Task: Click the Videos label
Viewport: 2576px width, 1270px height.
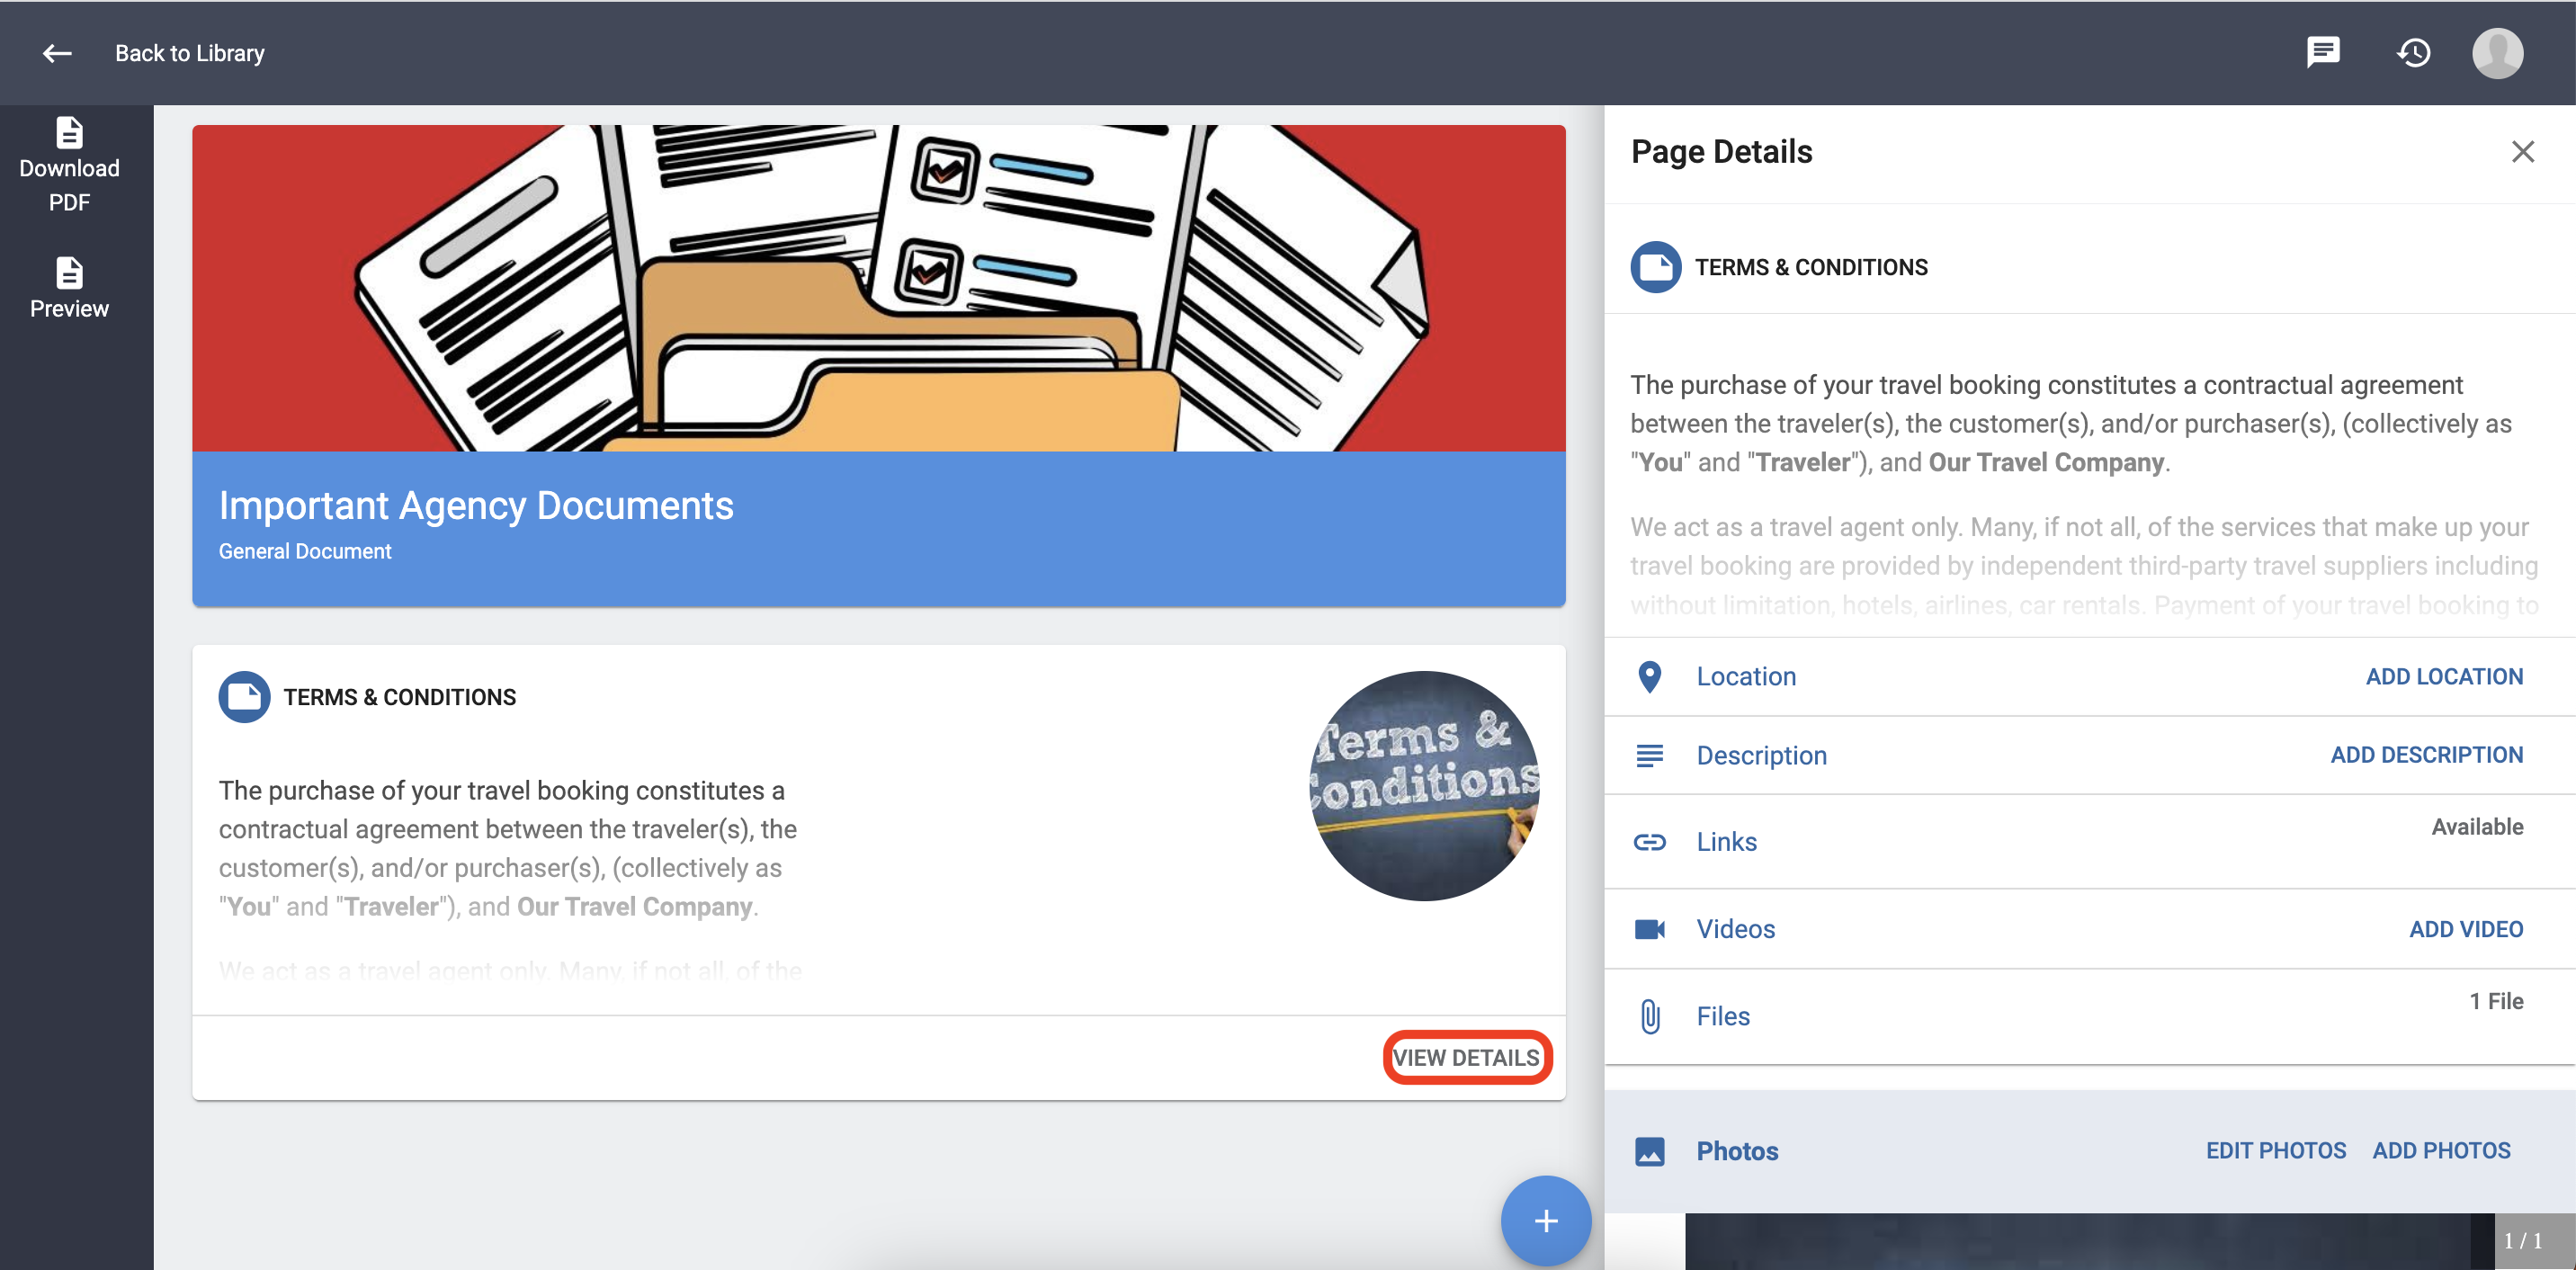Action: [x=1735, y=929]
